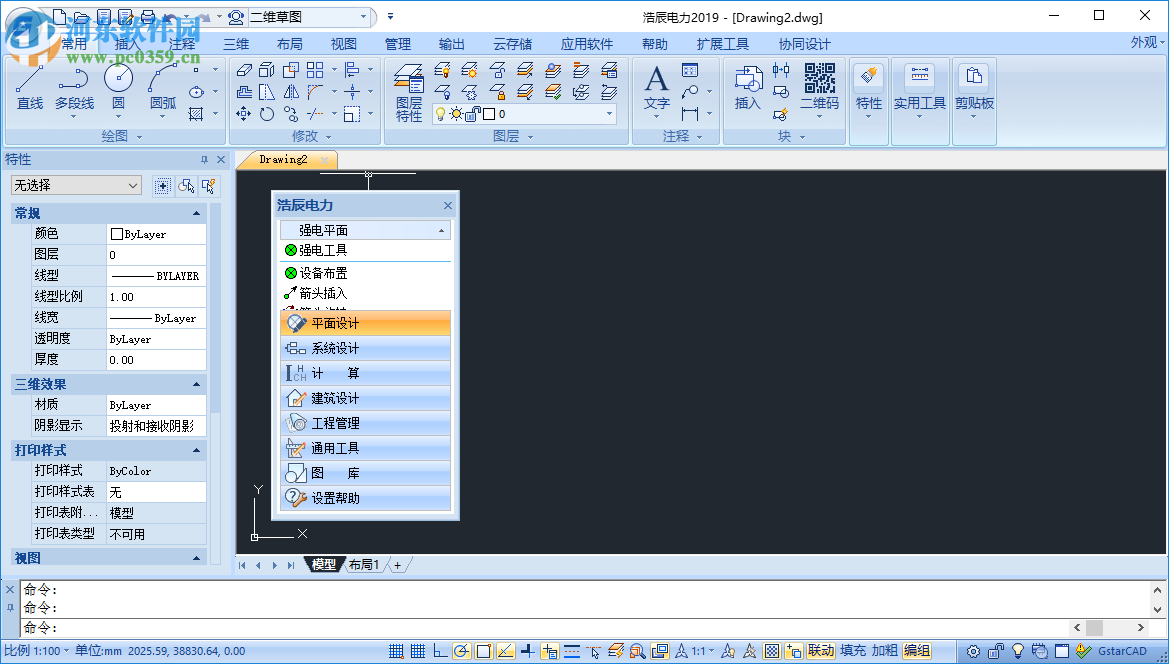Screen dimensions: 1169x664
Task: Toggle 加粗 in status bar
Action: coord(885,651)
